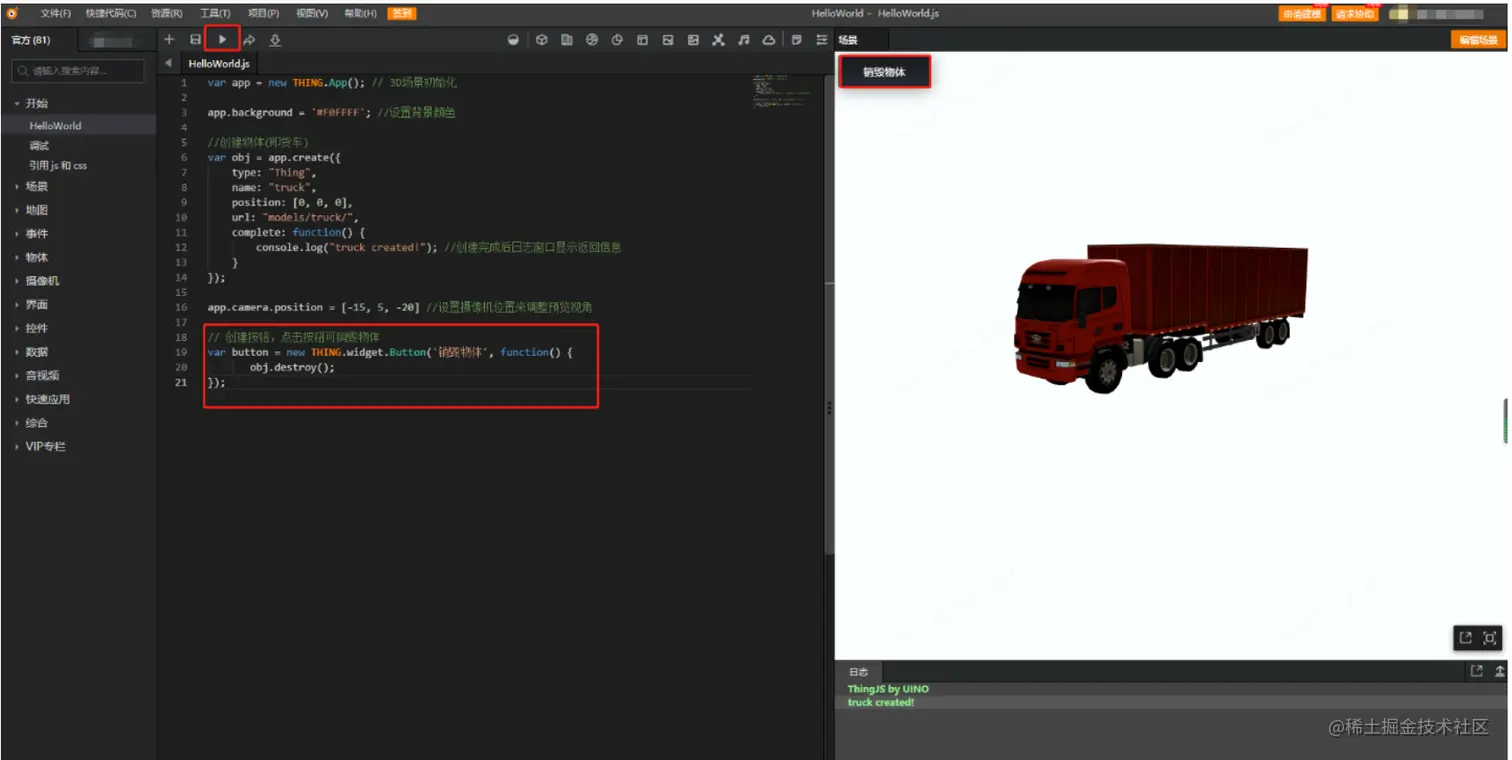Viewport: 1512px width, 760px height.
Task: Click the 请求协助 button
Action: [1355, 14]
